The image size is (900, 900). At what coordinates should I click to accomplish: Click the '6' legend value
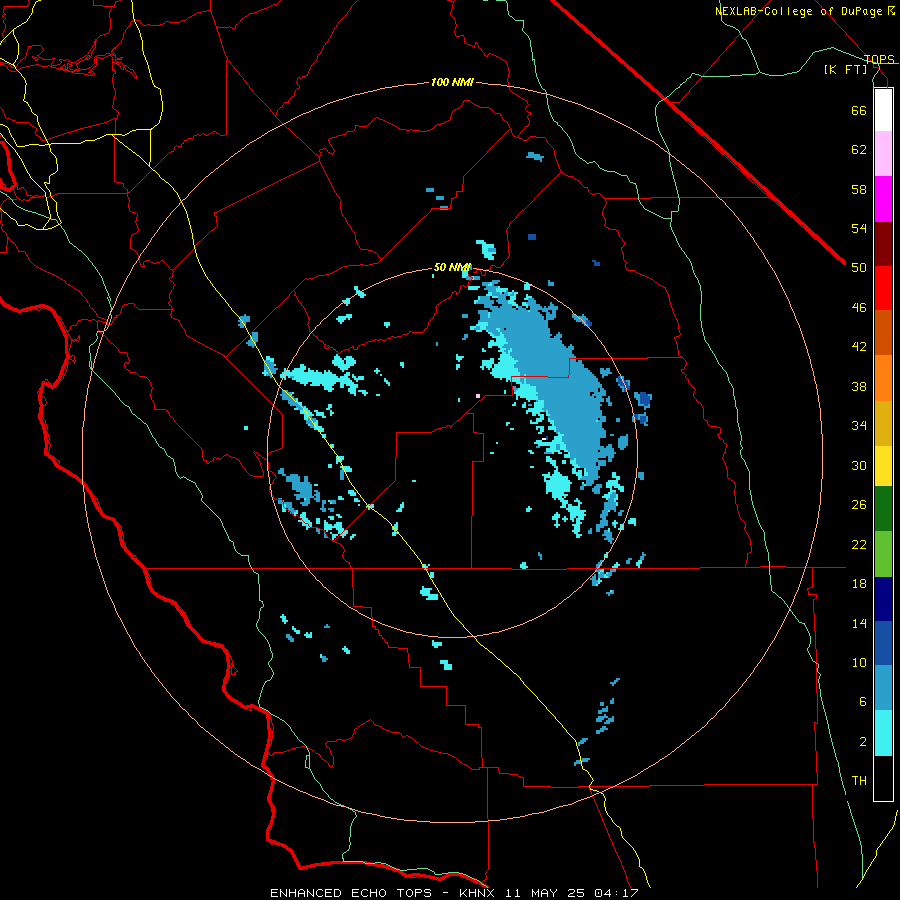click(x=863, y=702)
